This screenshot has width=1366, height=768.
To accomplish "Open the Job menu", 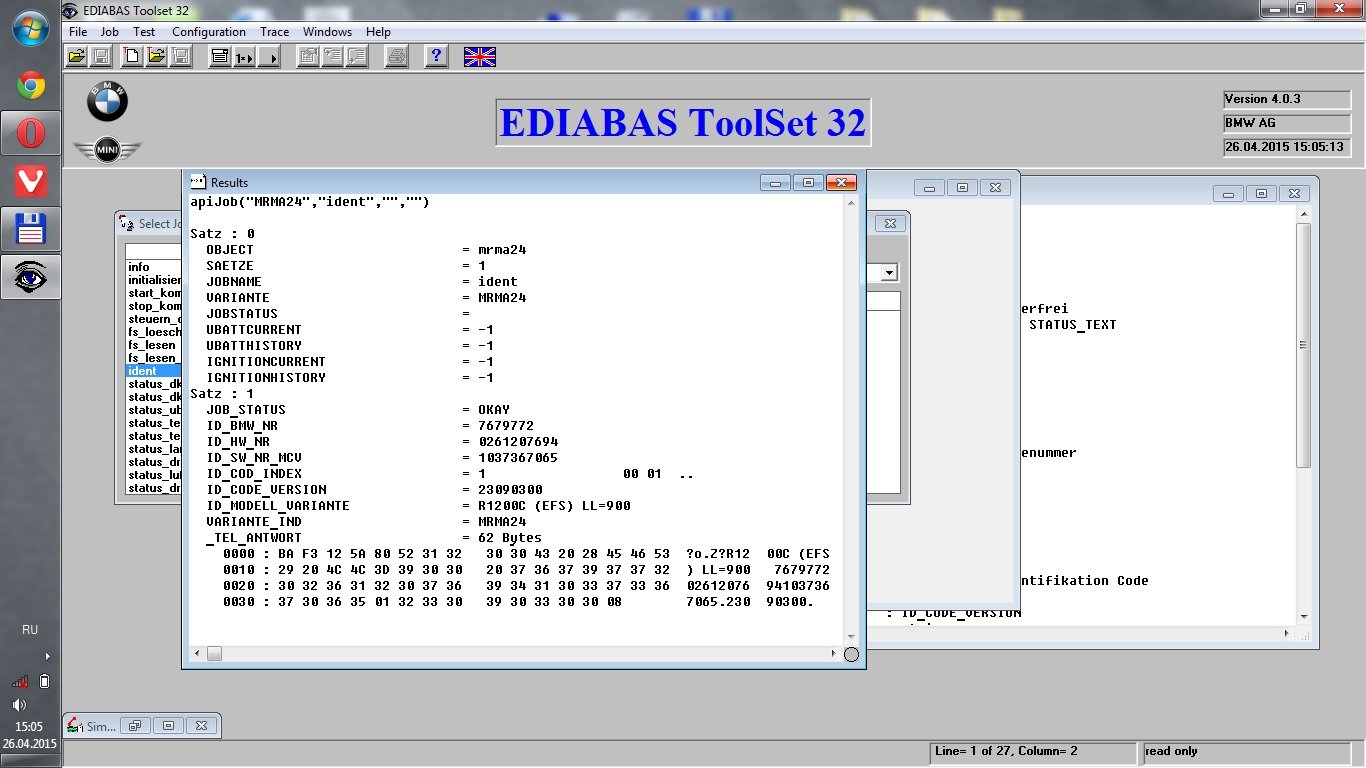I will (109, 32).
